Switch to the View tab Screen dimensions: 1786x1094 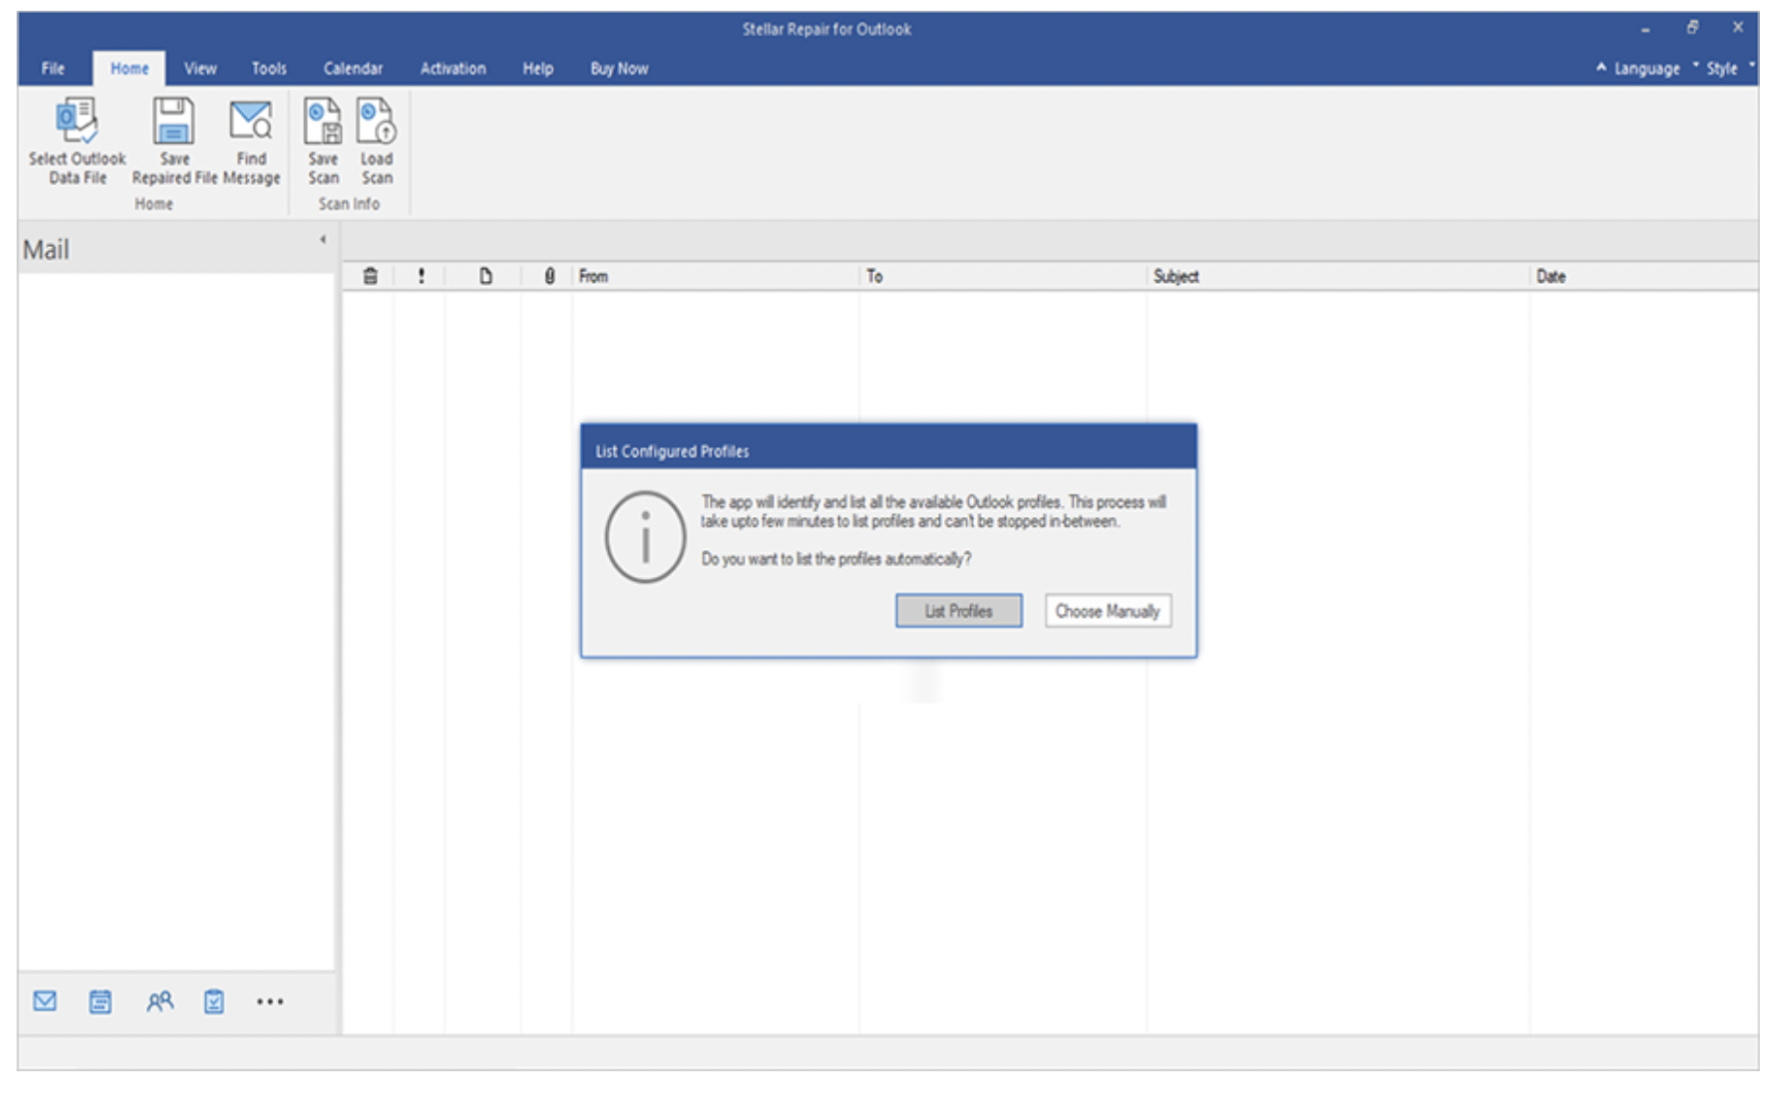pos(200,68)
